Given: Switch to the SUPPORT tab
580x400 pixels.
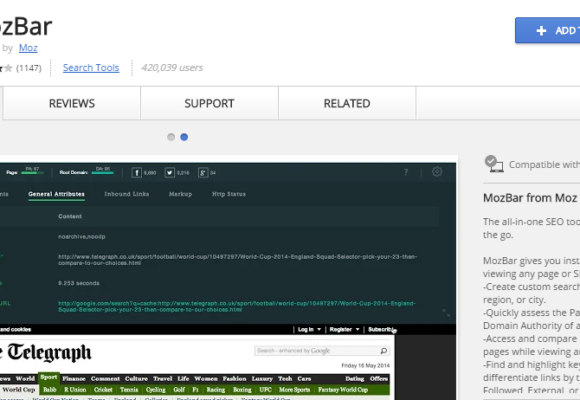Looking at the screenshot, I should coord(209,103).
